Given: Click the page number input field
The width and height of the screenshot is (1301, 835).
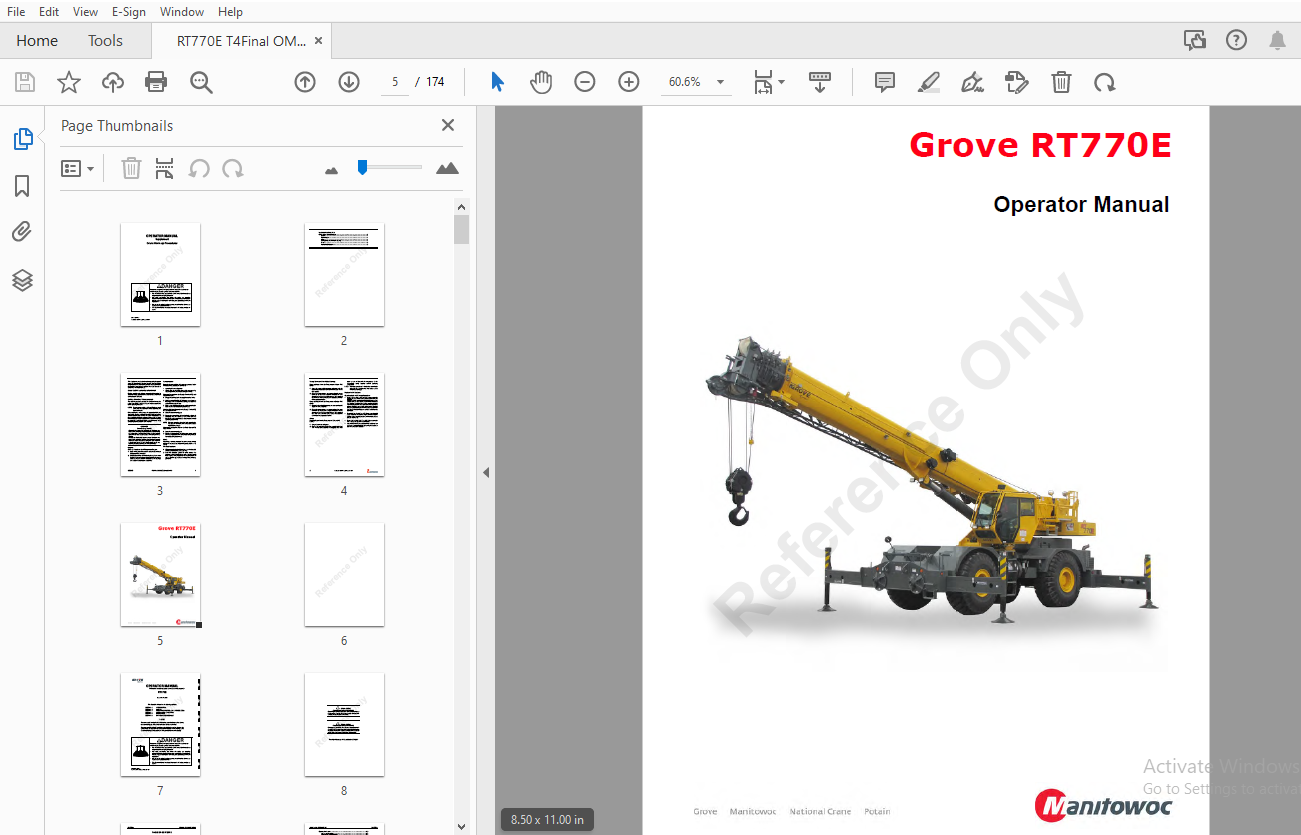Looking at the screenshot, I should click(395, 82).
